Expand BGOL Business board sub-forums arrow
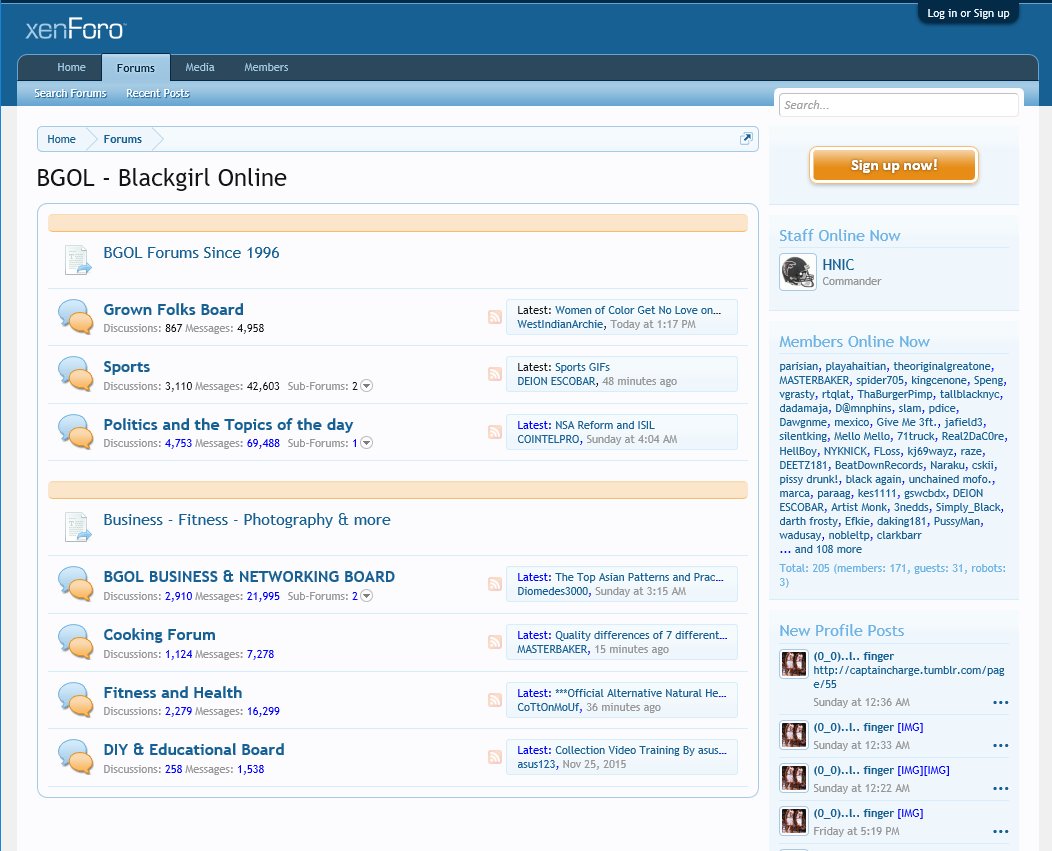Image resolution: width=1052 pixels, height=851 pixels. (366, 596)
